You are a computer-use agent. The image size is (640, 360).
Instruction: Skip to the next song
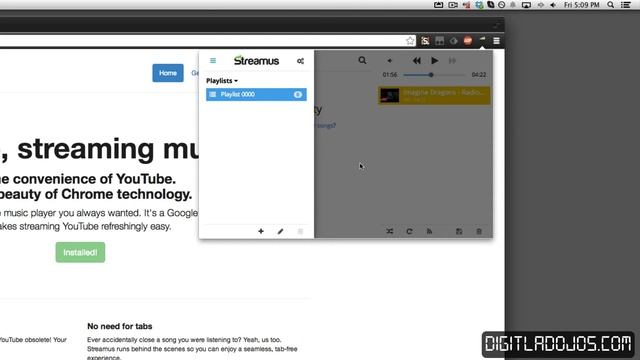[452, 60]
